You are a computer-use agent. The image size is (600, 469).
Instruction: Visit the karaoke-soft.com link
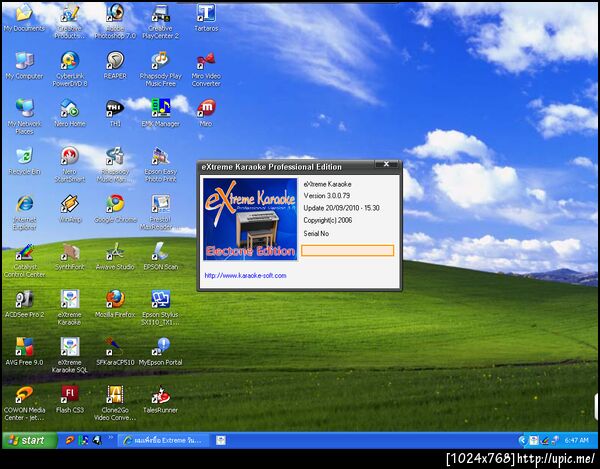point(245,275)
